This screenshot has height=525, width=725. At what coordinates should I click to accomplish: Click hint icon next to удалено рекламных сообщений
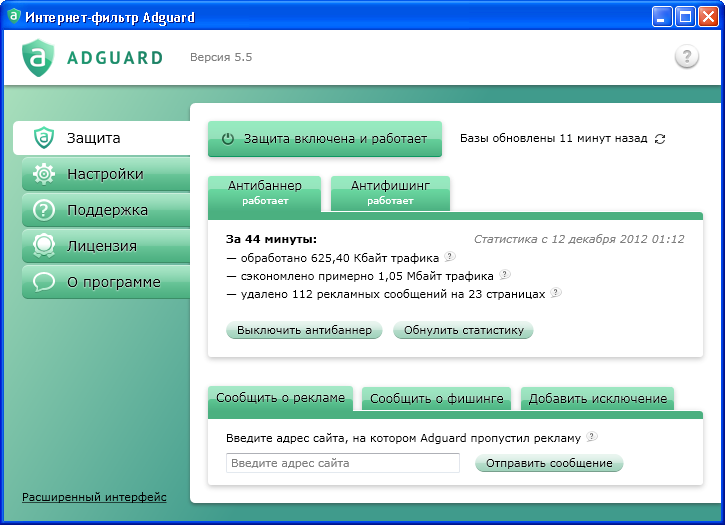(x=556, y=292)
